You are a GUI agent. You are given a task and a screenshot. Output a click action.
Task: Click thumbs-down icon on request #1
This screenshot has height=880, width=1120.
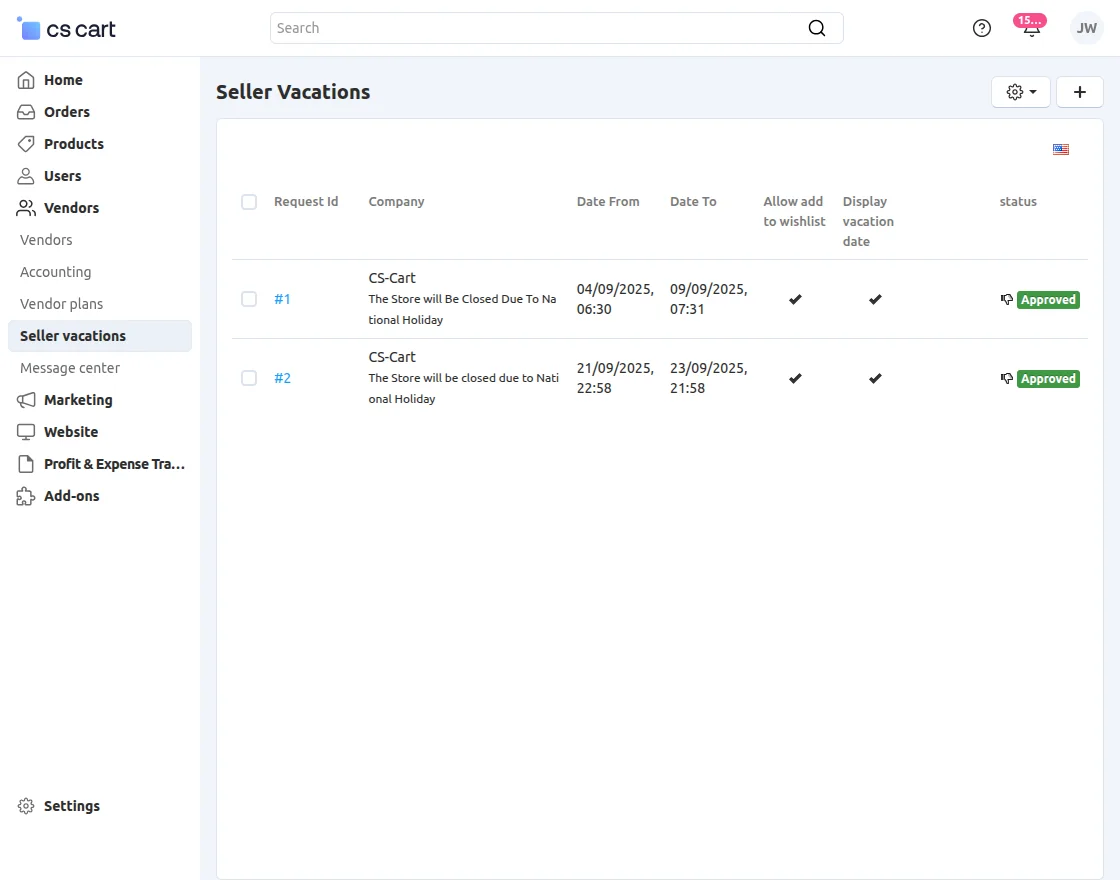pyautogui.click(x=1007, y=299)
